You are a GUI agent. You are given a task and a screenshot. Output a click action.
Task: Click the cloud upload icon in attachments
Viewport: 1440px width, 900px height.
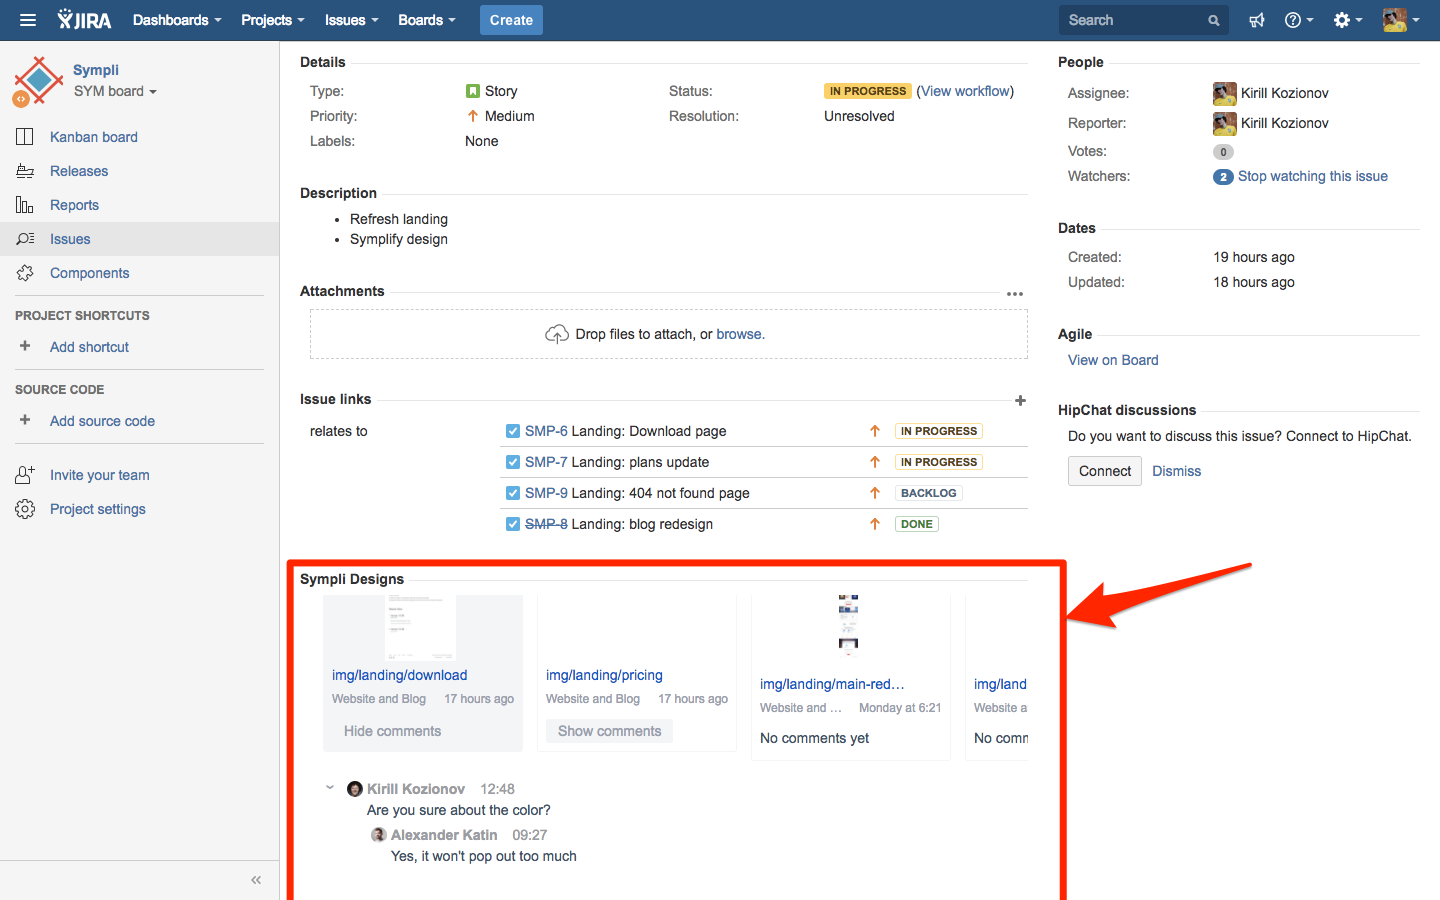tap(557, 334)
